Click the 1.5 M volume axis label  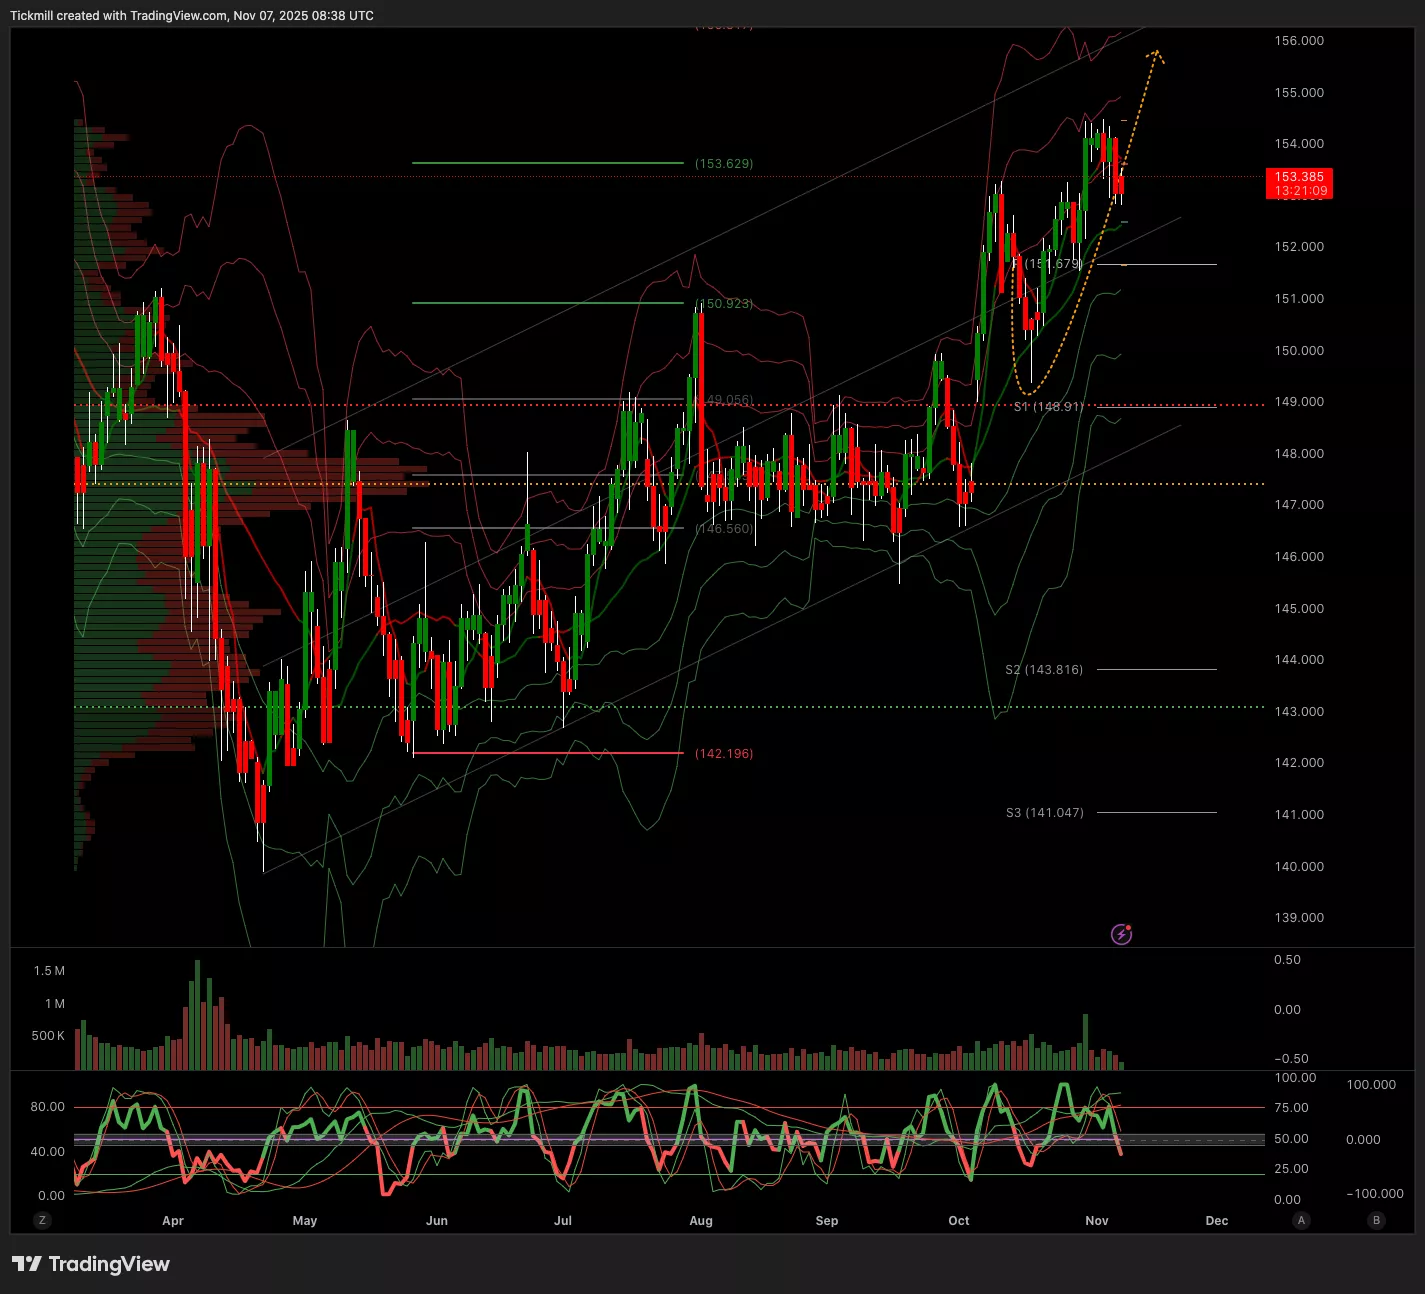tap(49, 971)
